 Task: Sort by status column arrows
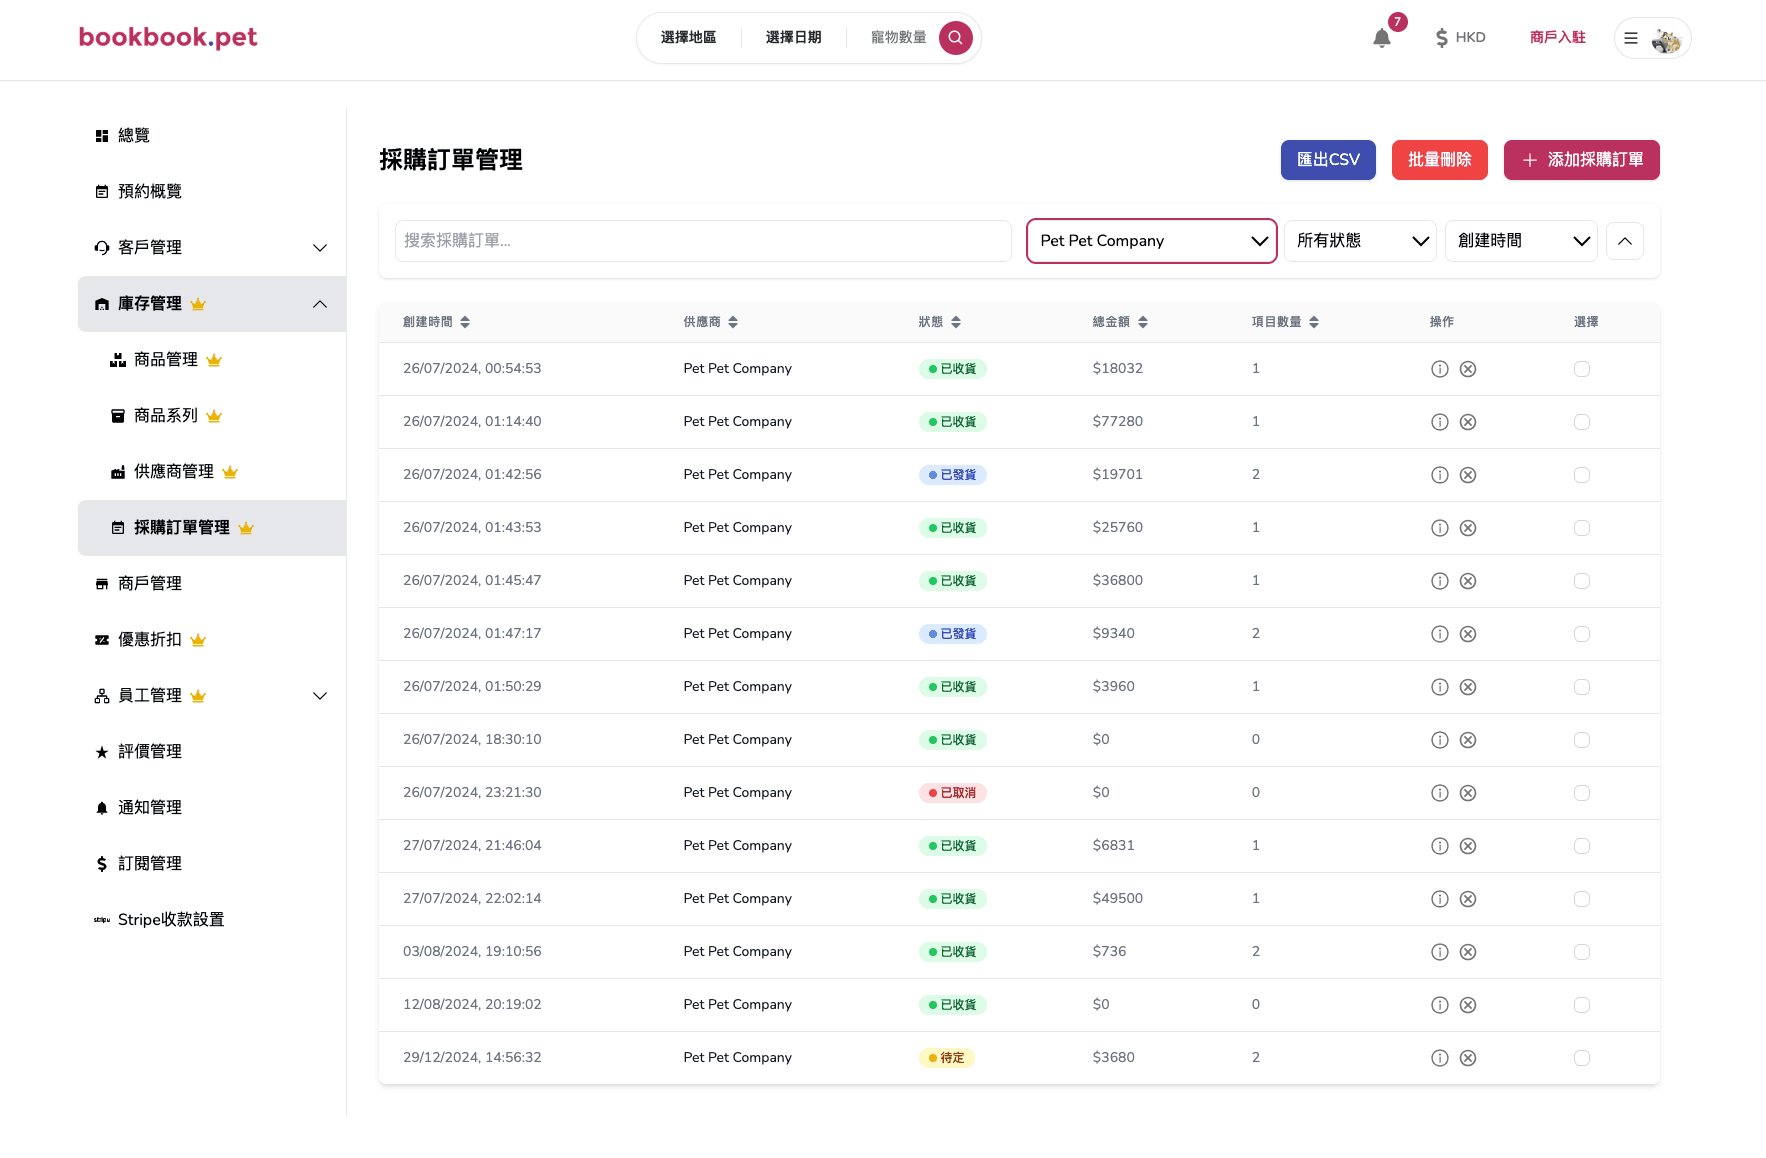tap(956, 322)
